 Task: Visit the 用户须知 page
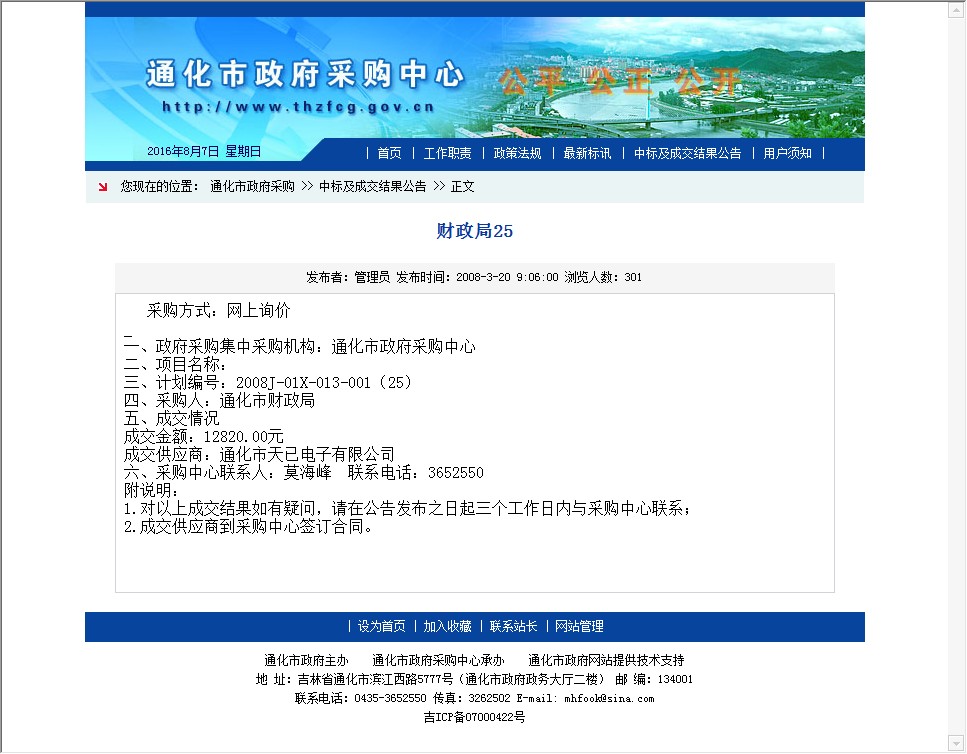(x=787, y=153)
